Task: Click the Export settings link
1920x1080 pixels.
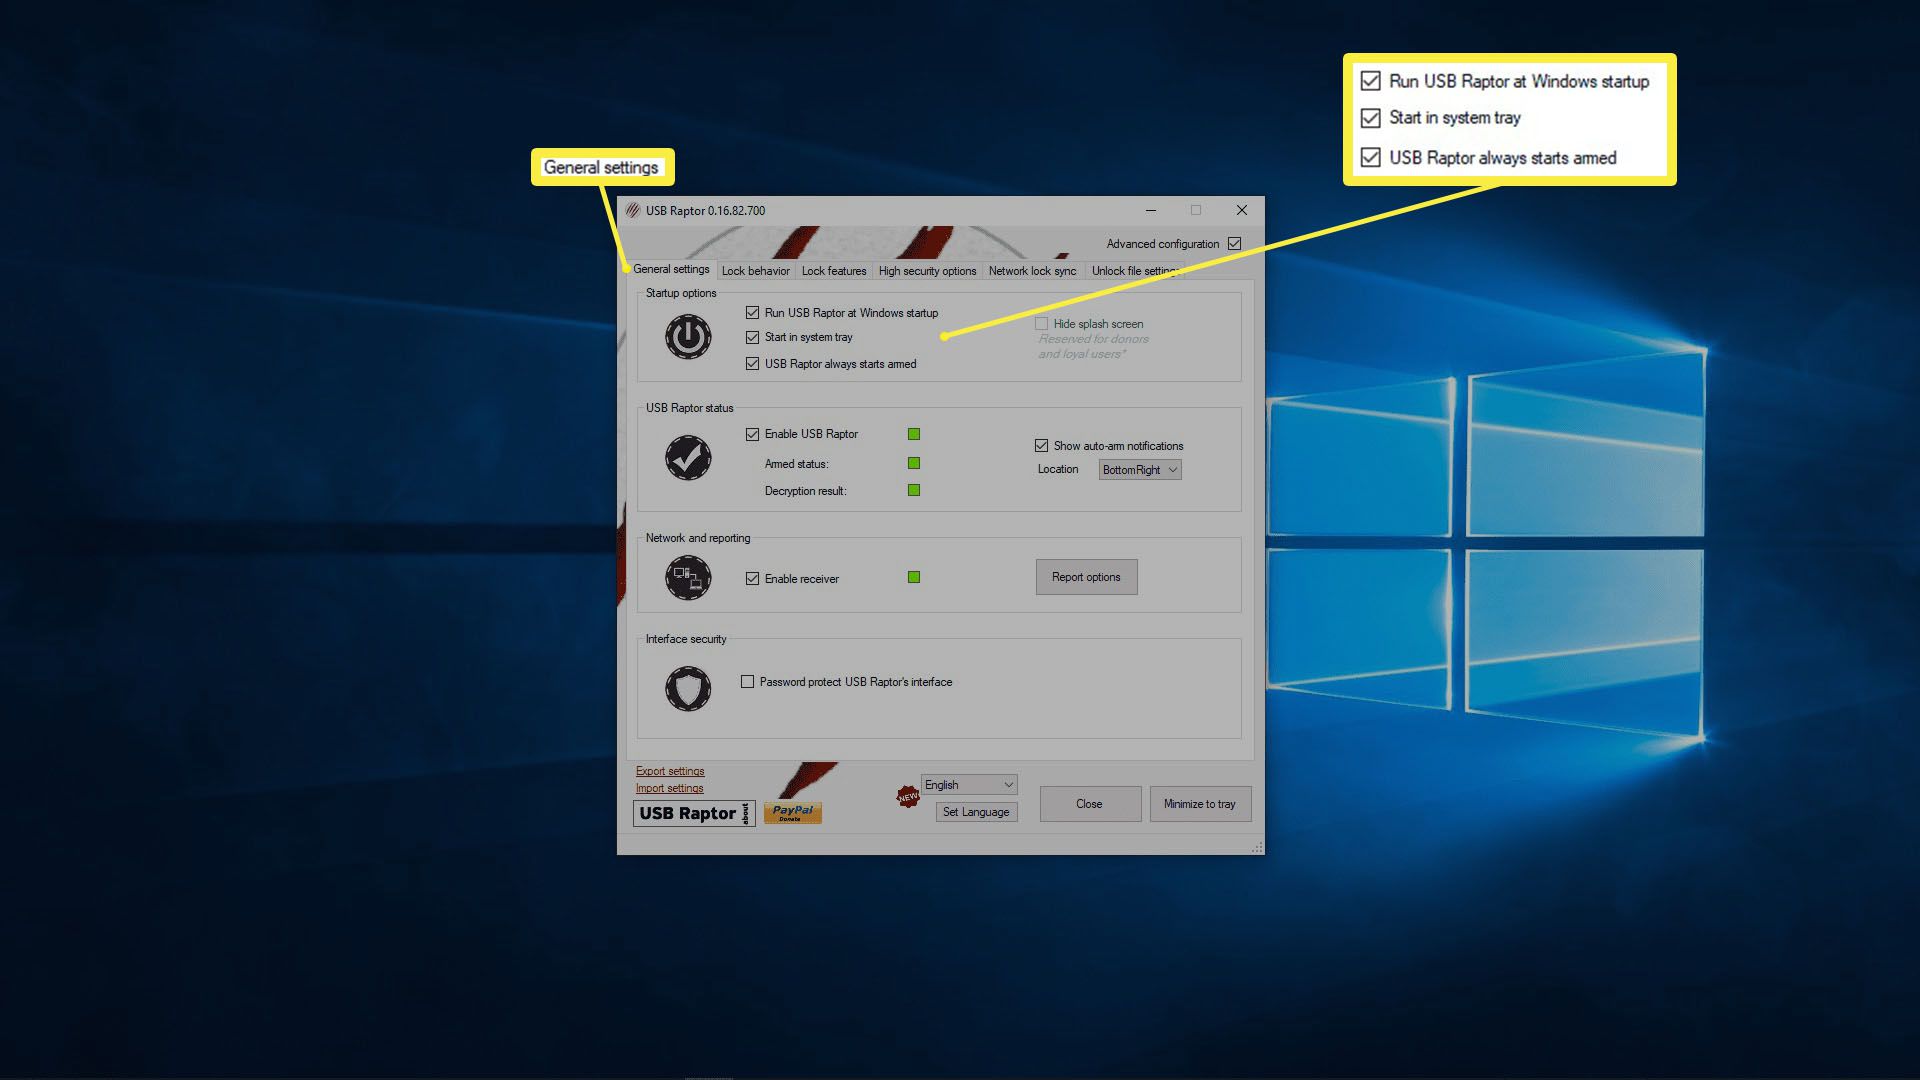Action: (670, 771)
